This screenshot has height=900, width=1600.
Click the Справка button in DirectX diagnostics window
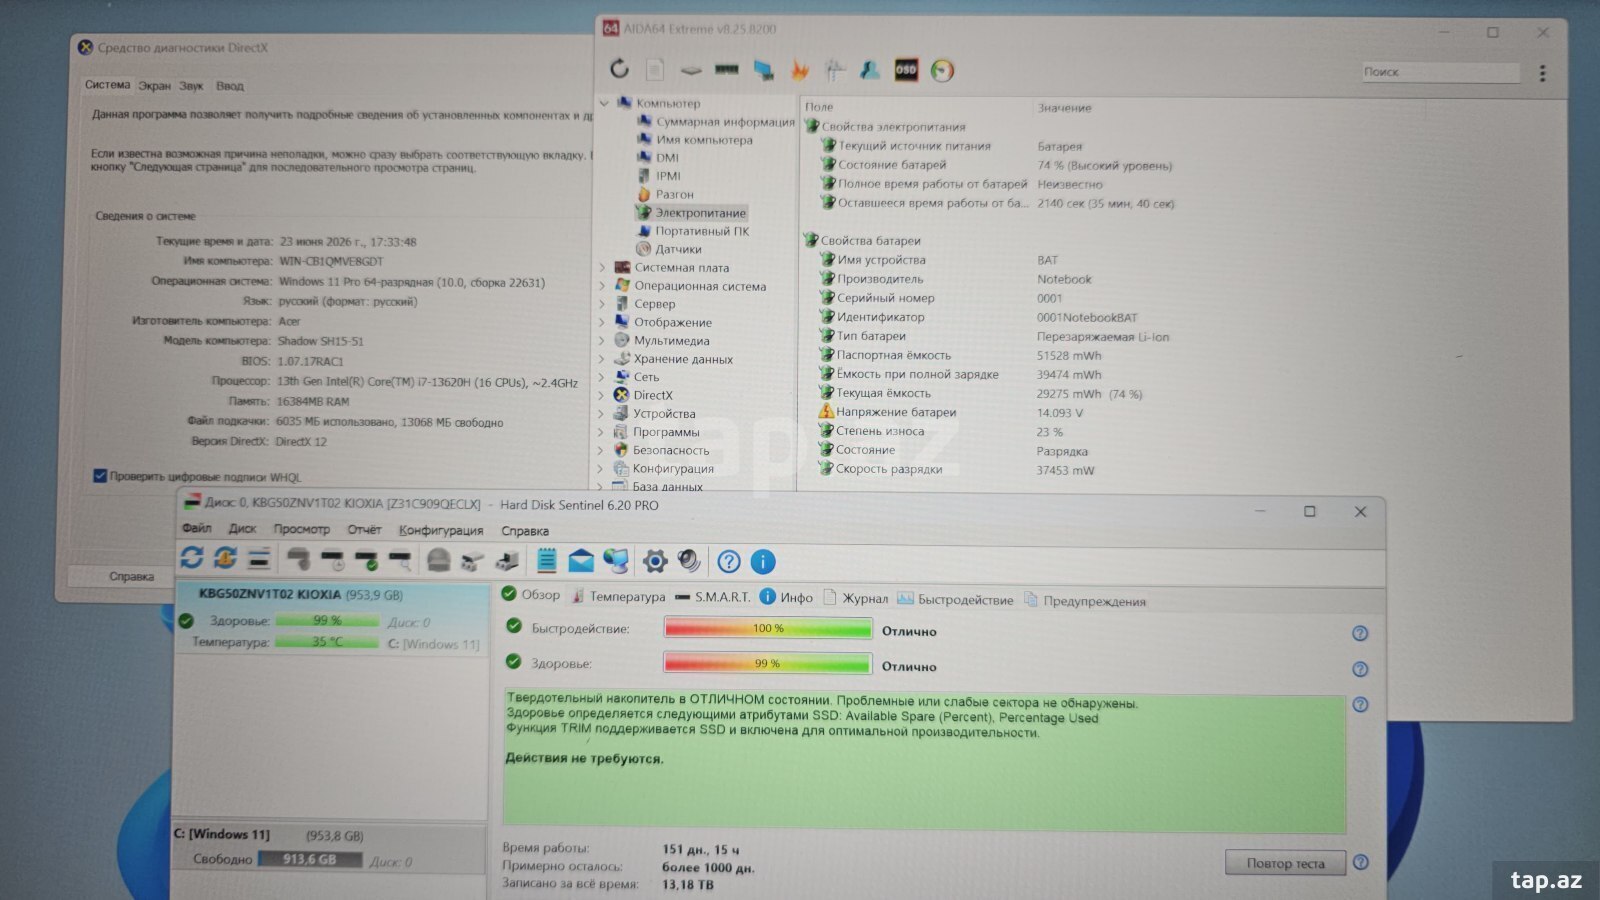pos(131,576)
